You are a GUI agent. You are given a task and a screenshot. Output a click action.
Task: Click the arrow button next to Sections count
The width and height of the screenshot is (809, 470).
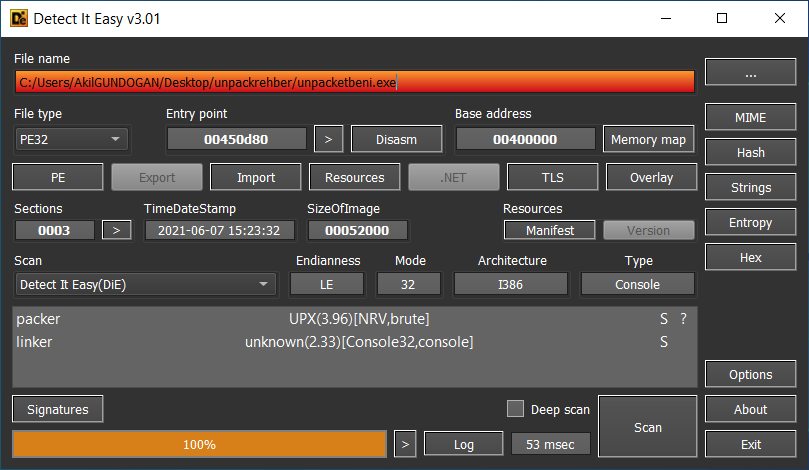pos(117,230)
